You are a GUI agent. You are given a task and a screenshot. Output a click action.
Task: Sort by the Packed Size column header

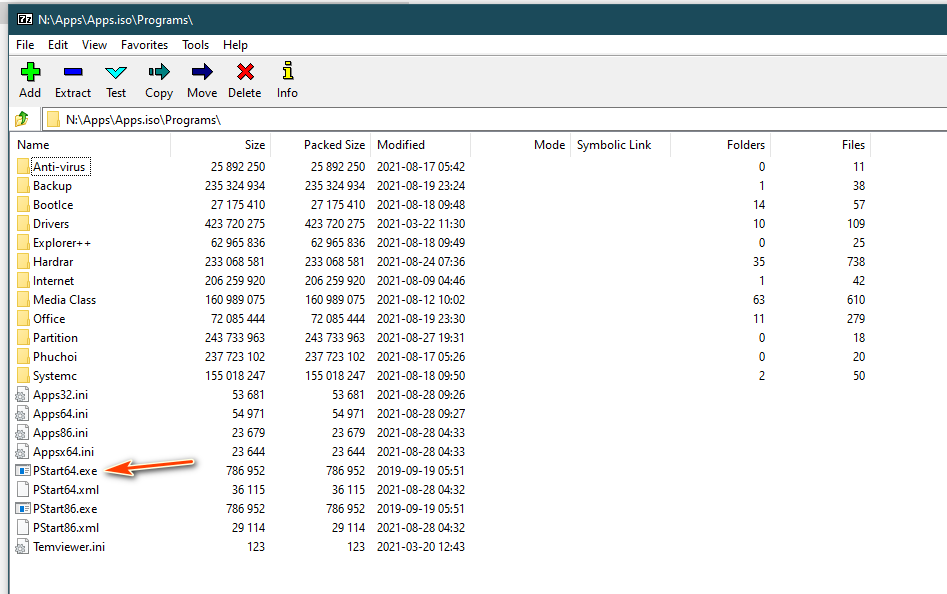click(321, 145)
